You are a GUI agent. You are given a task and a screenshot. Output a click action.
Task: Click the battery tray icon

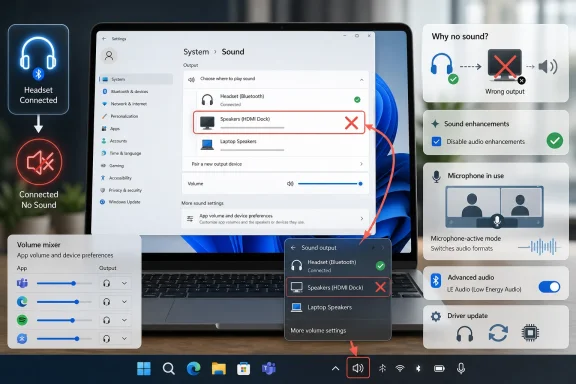coord(439,368)
